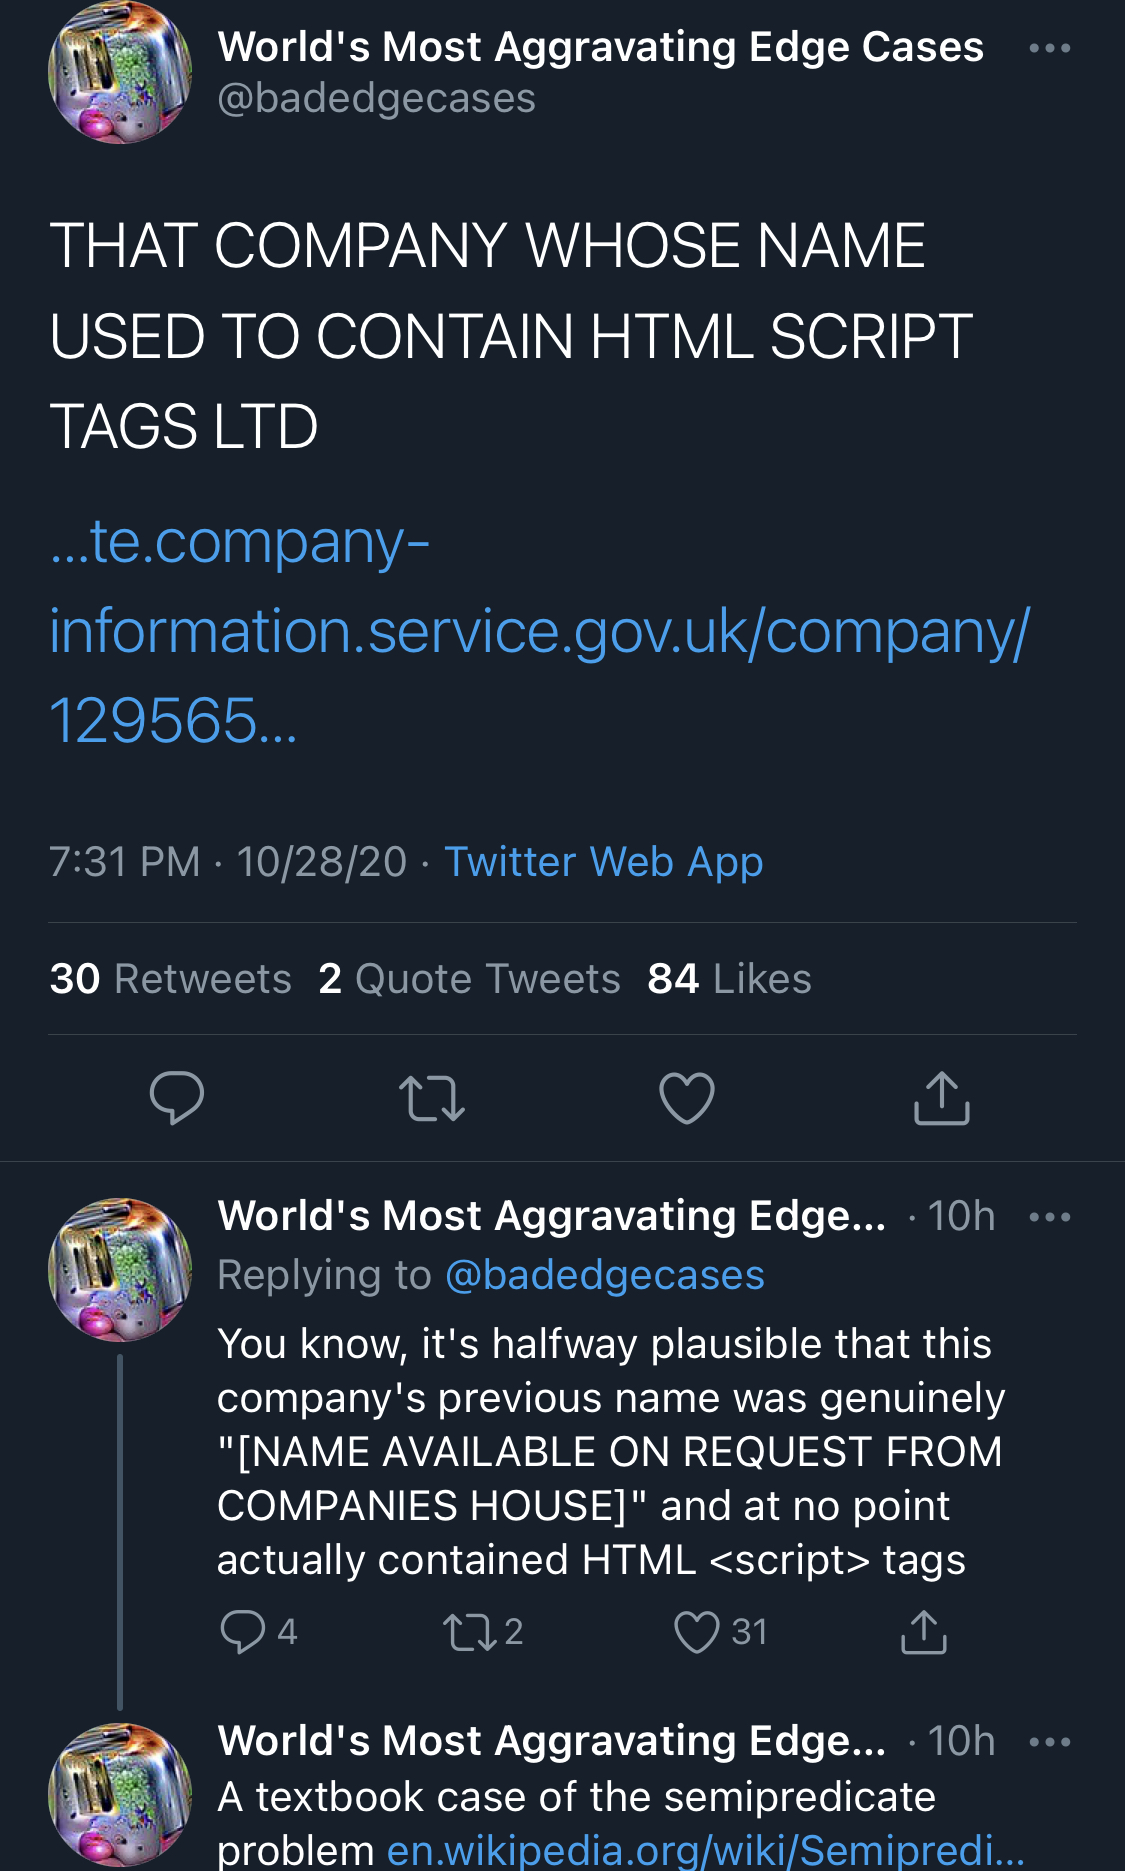
Task: Open the Semipredicate Wikipedia link
Action: [x=705, y=1850]
